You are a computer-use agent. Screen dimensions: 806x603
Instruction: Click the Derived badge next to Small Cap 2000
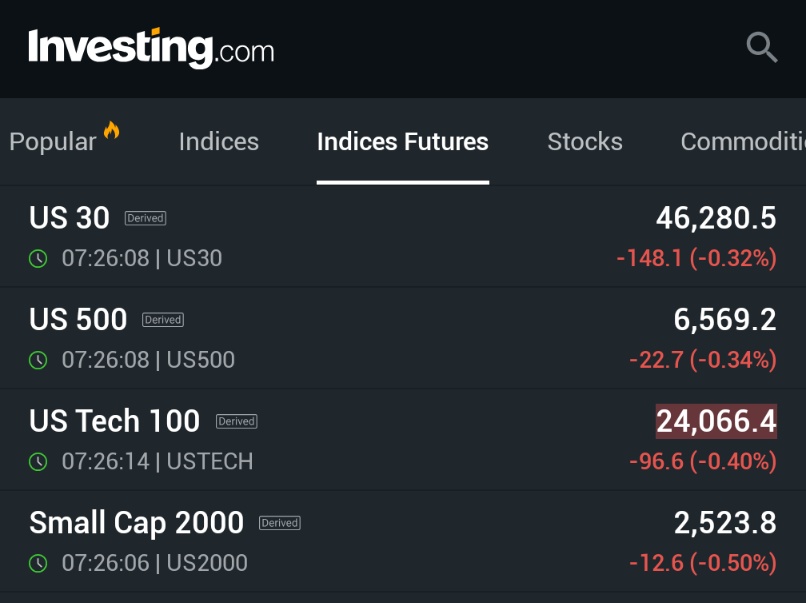click(x=280, y=523)
